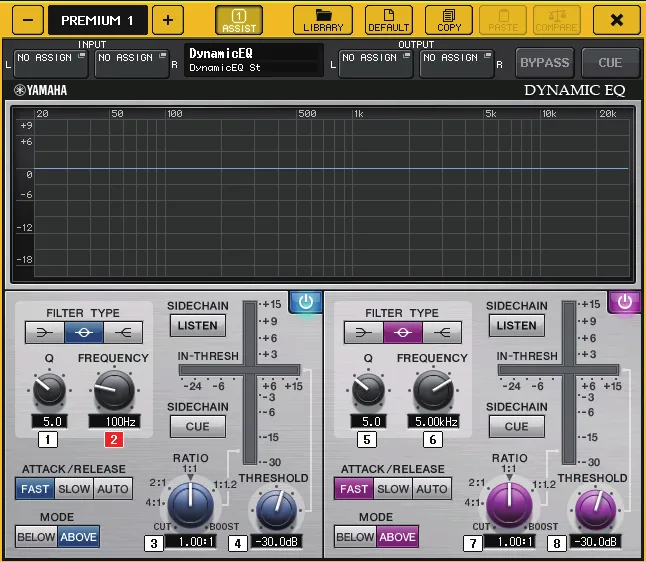Set purple band mode to ABOVE
The width and height of the screenshot is (646, 562).
pos(397,536)
